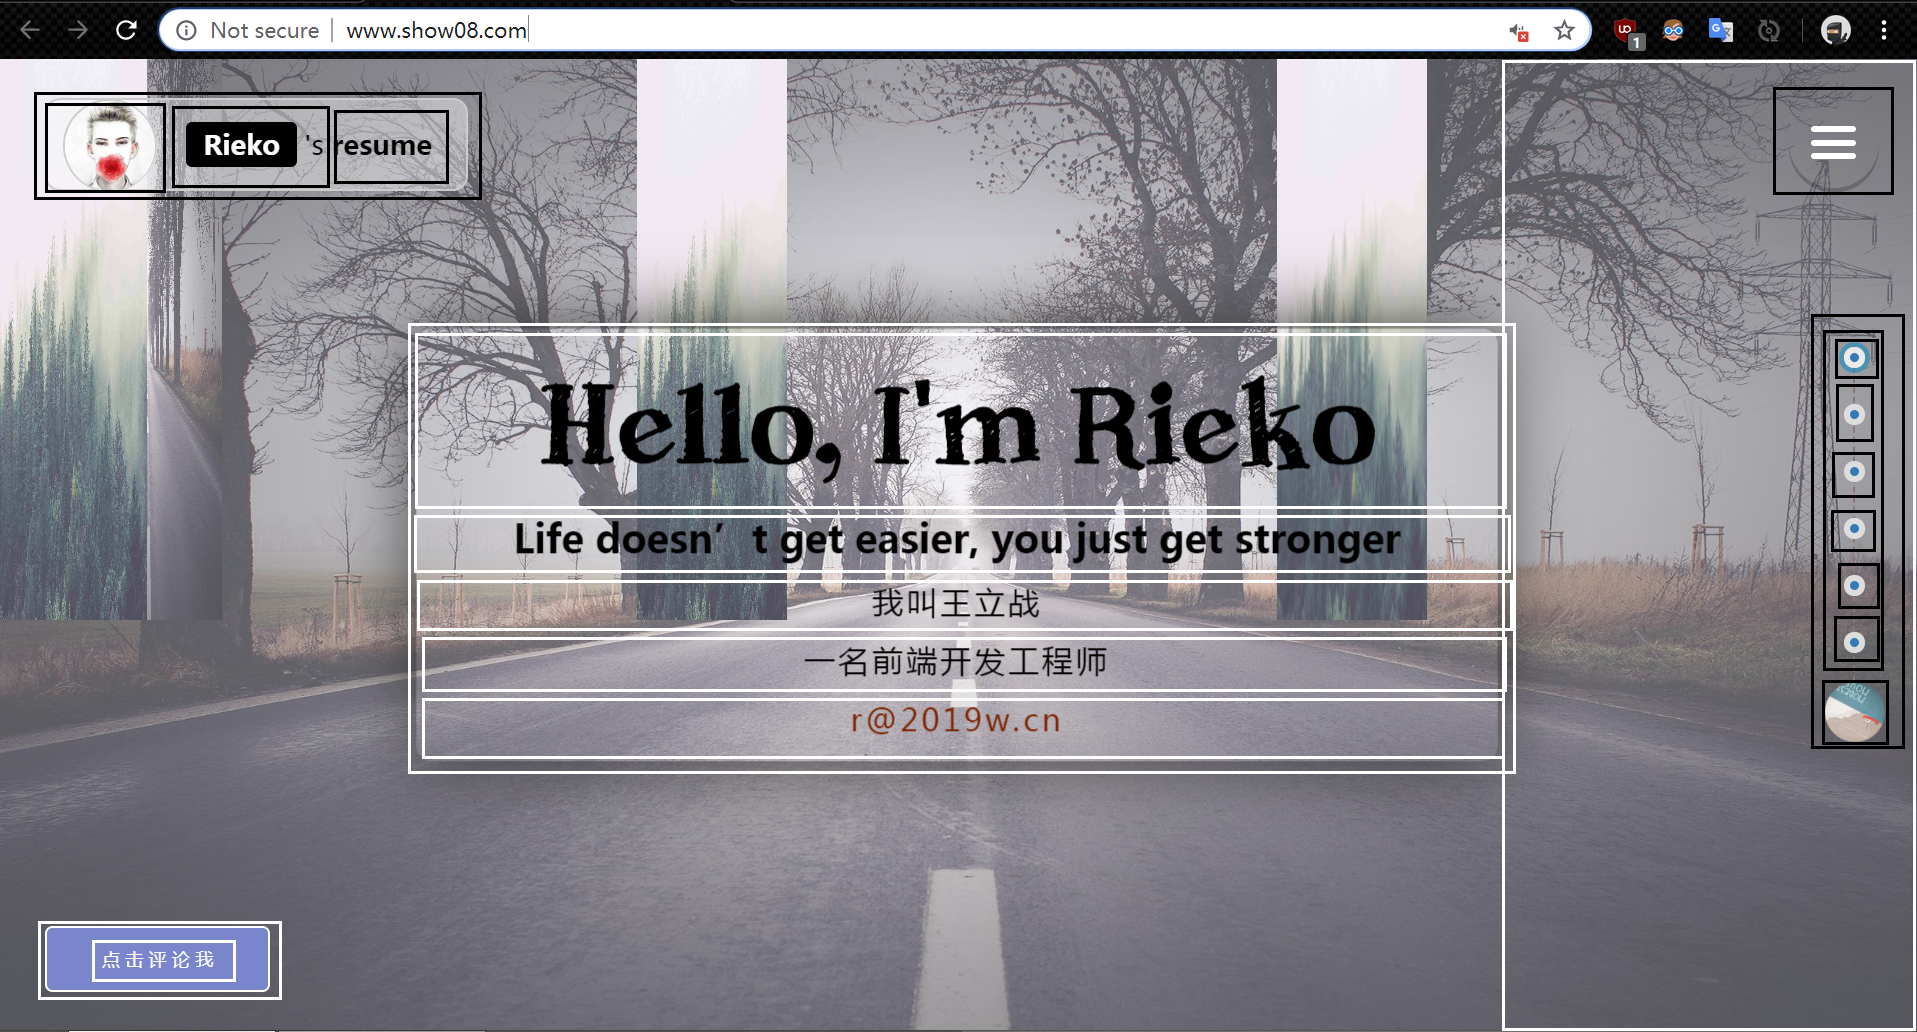This screenshot has height=1032, width=1917.
Task: Click the 点击评论我 comment button
Action: coord(158,960)
